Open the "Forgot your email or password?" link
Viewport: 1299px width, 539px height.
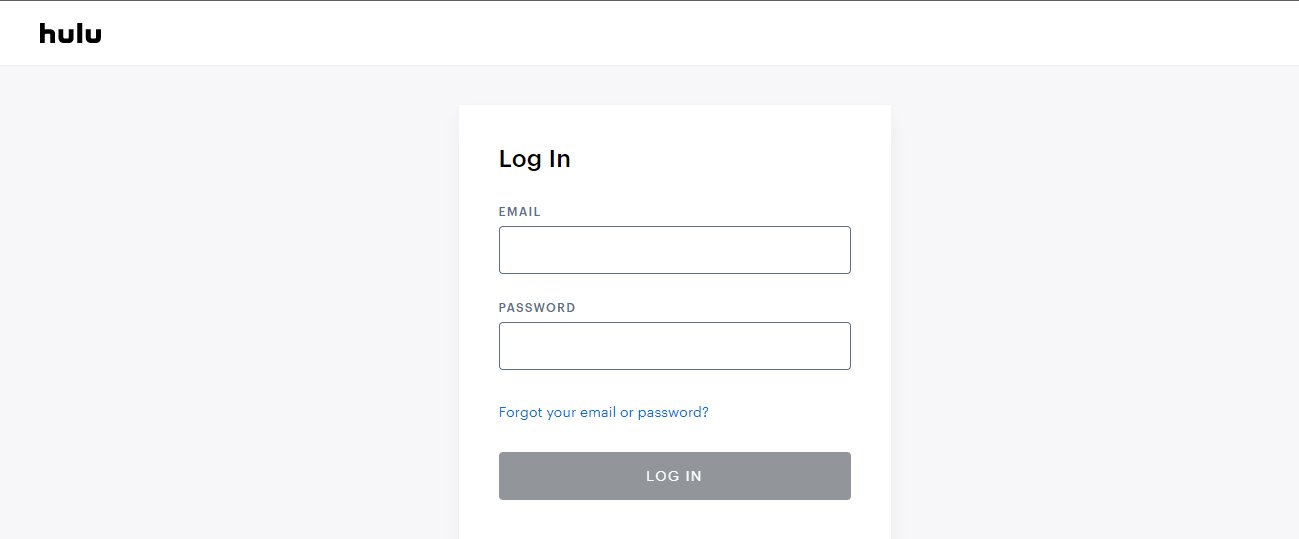coord(603,412)
